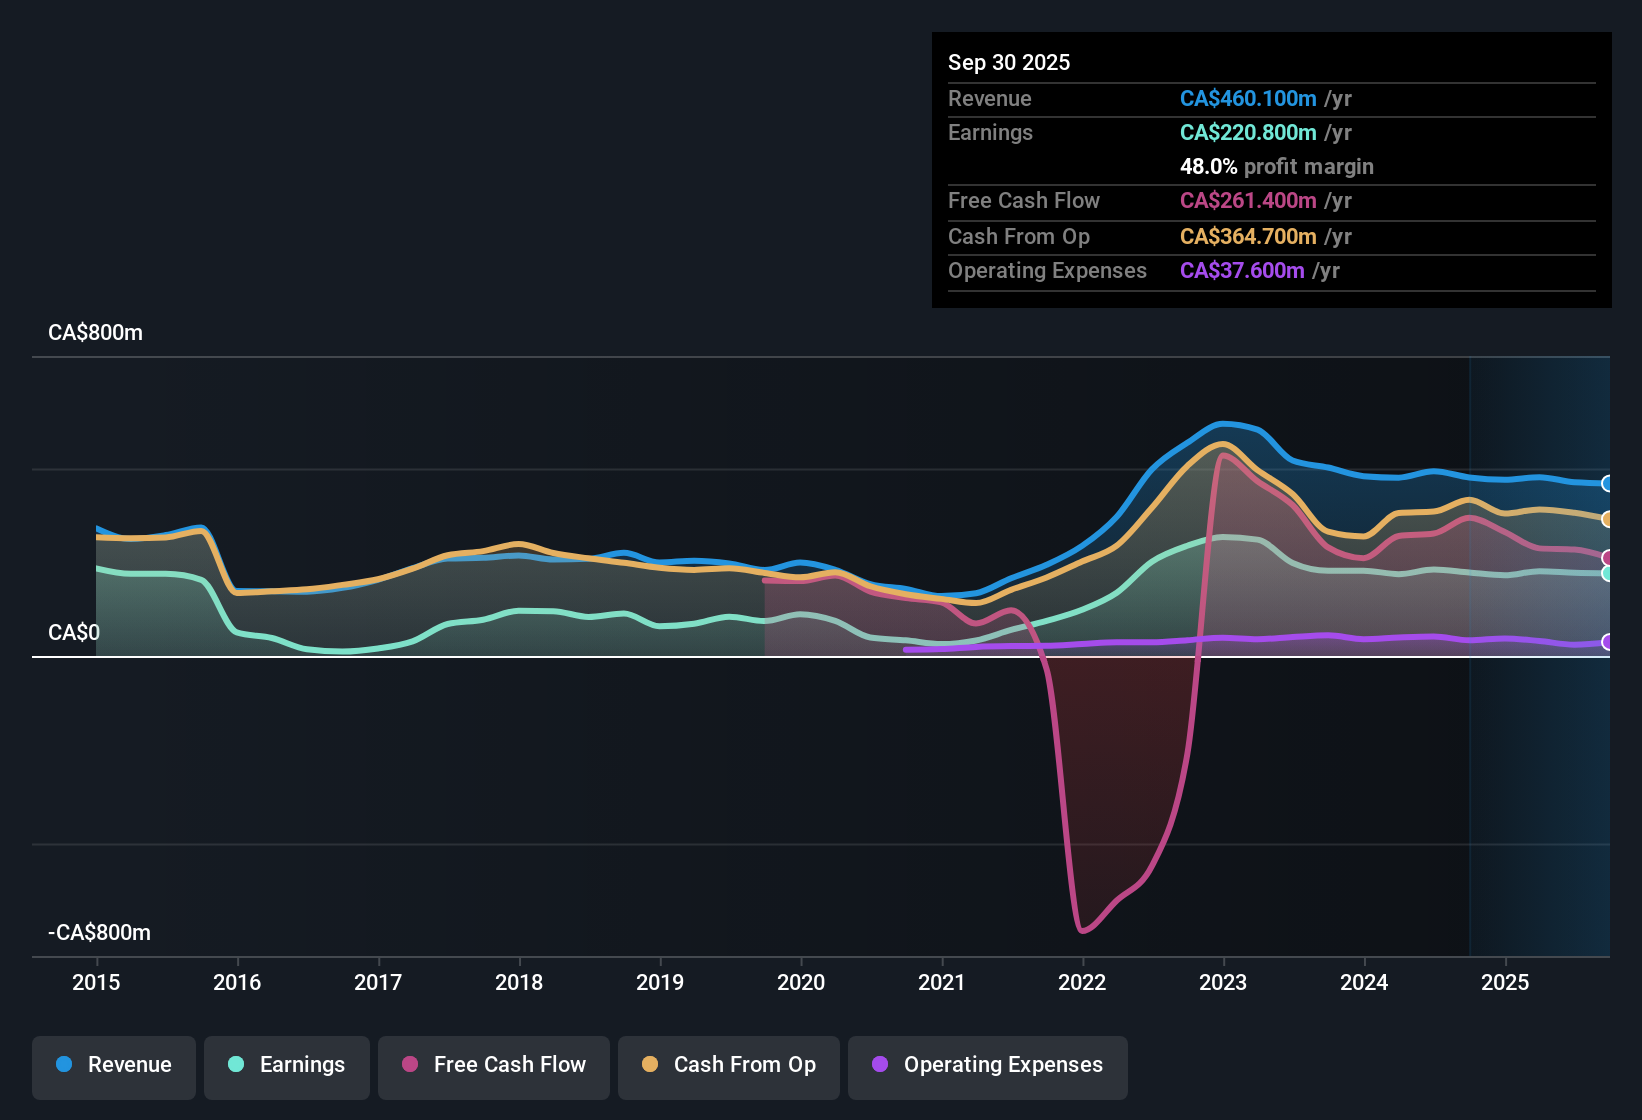Toggle the Revenue legend series
Screen dimensions: 1642x1120
pyautogui.click(x=114, y=1065)
